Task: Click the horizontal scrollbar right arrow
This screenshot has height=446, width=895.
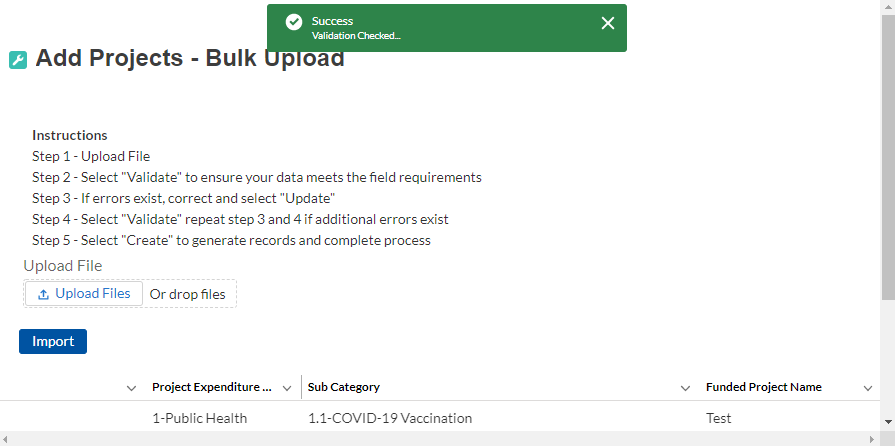Action: point(873,439)
